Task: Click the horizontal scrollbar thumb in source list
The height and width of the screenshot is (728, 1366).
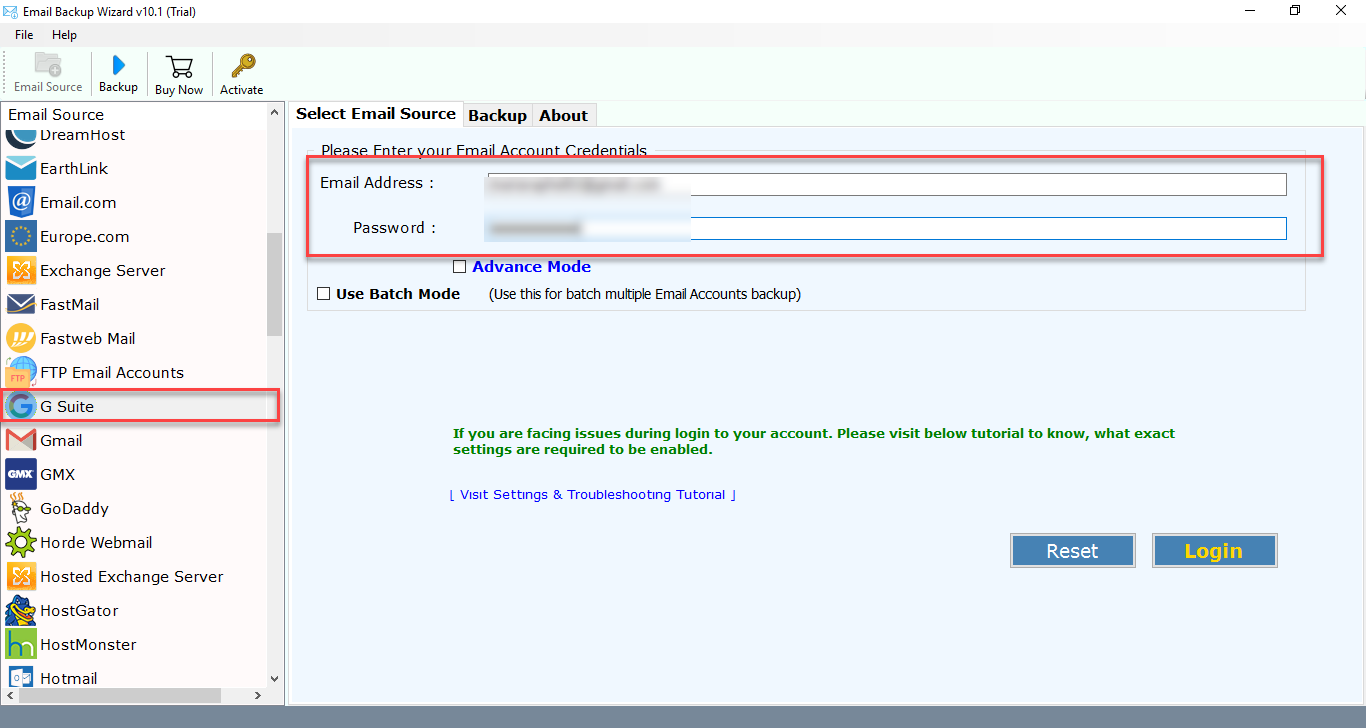Action: [120, 695]
